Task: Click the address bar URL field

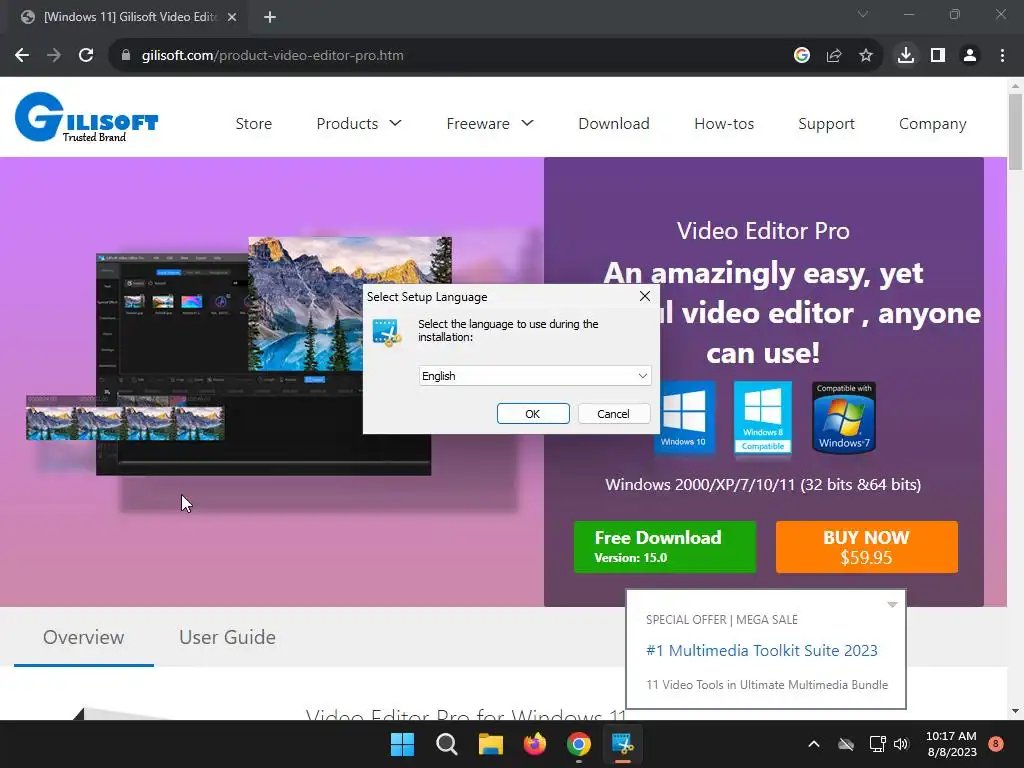Action: coord(457,56)
